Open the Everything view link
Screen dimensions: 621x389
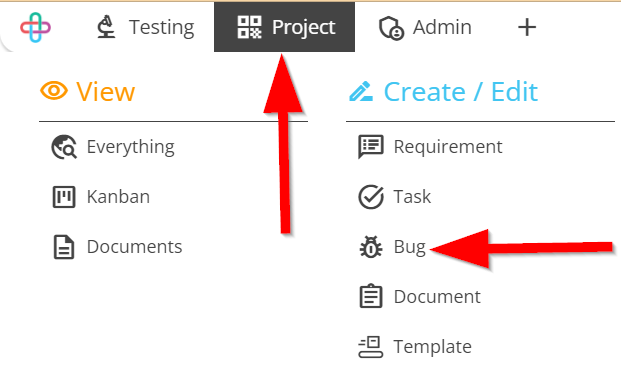tap(113, 147)
